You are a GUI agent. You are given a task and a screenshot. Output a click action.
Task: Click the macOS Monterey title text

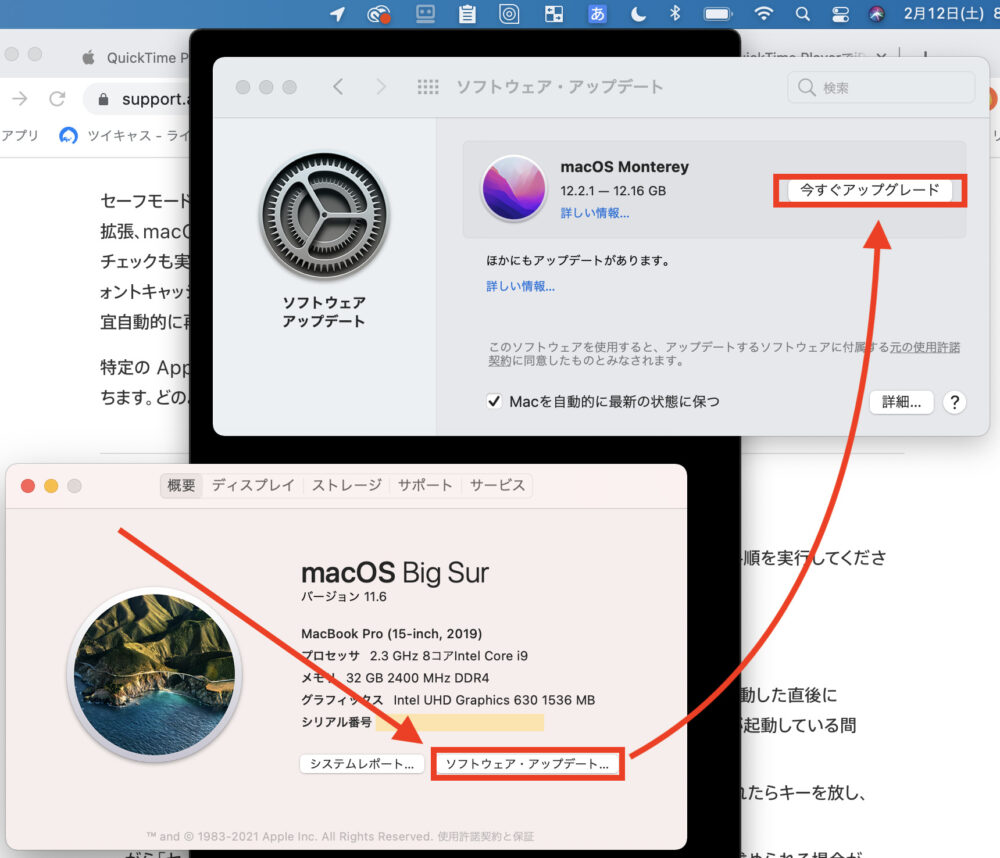pyautogui.click(x=624, y=166)
